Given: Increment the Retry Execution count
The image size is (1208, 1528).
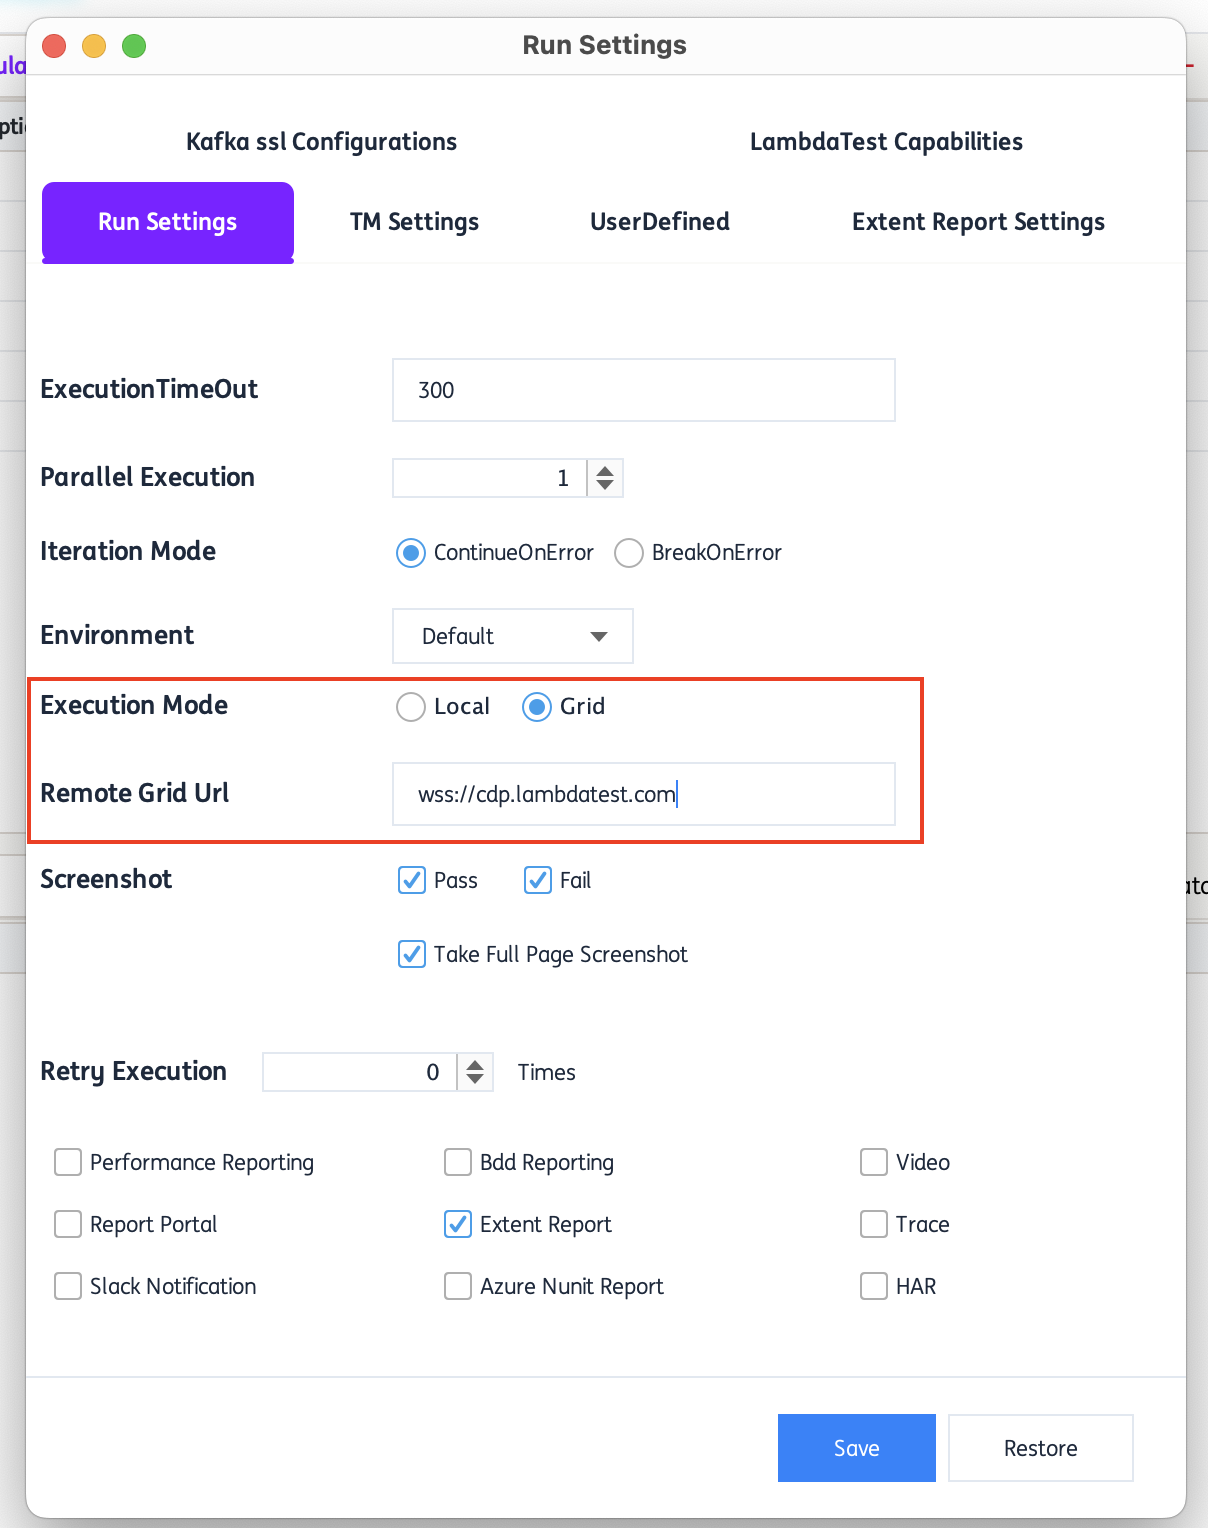Looking at the screenshot, I should (x=475, y=1064).
